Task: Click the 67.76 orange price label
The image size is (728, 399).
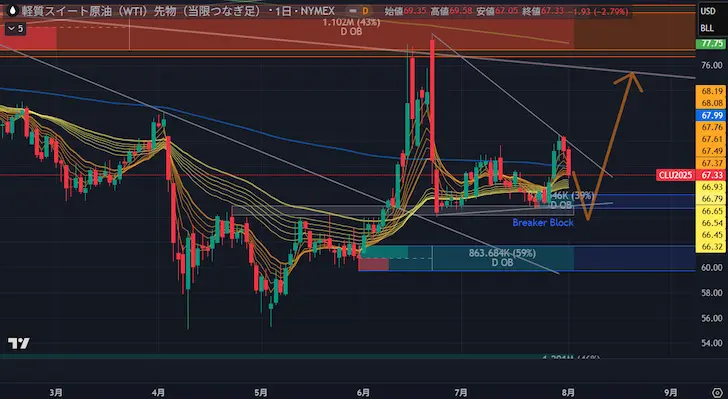Action: (x=711, y=127)
